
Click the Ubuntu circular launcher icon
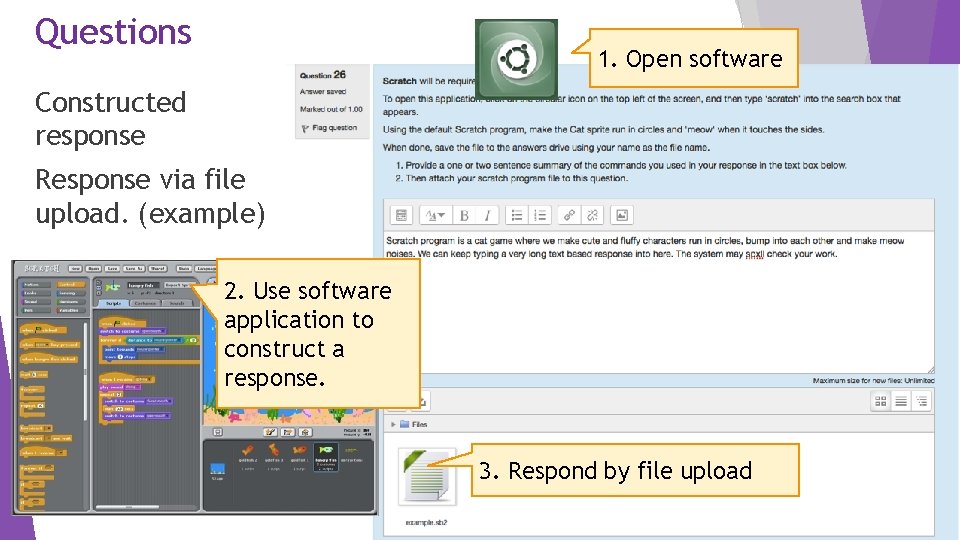tap(516, 59)
